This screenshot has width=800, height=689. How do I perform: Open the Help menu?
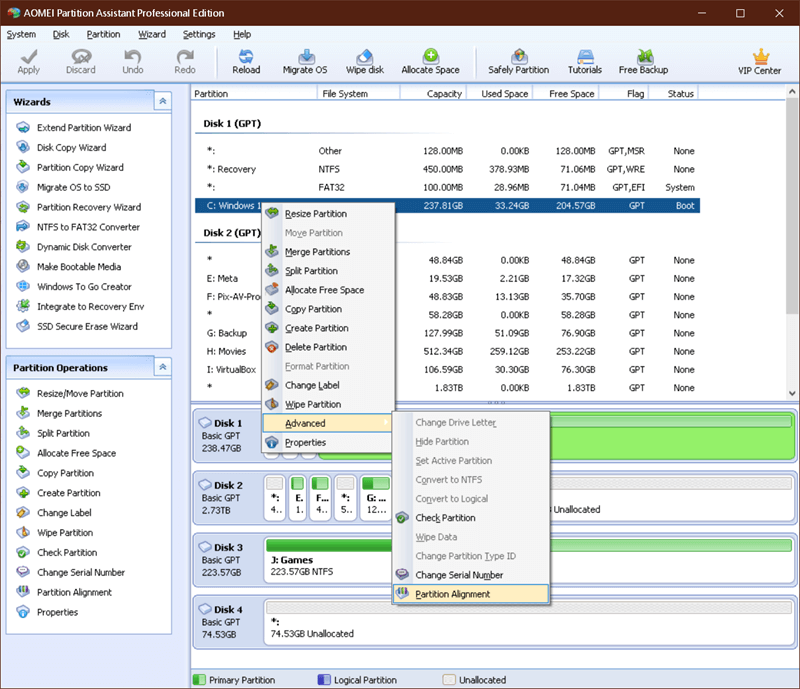pyautogui.click(x=242, y=34)
